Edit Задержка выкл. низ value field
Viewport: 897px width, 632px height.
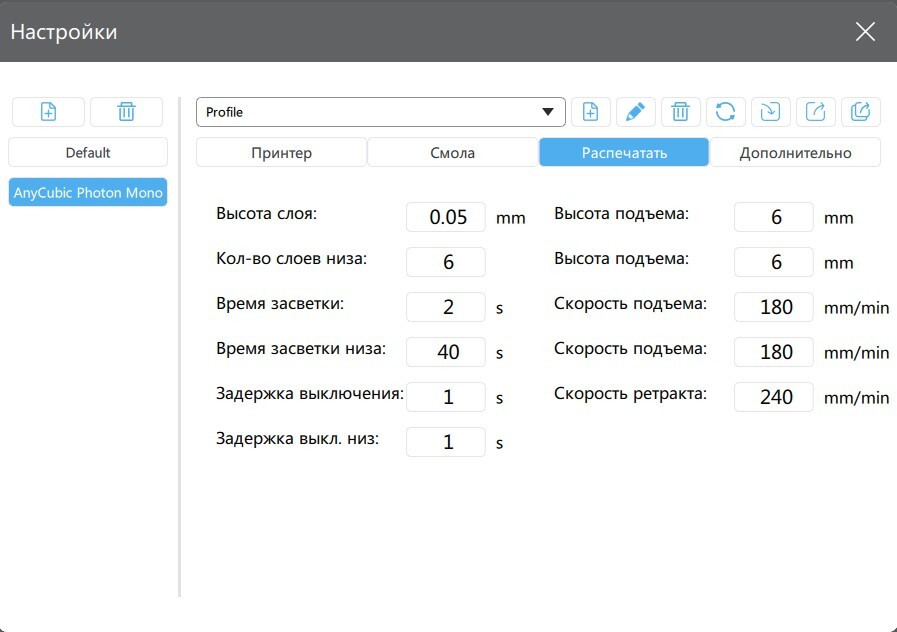[446, 442]
